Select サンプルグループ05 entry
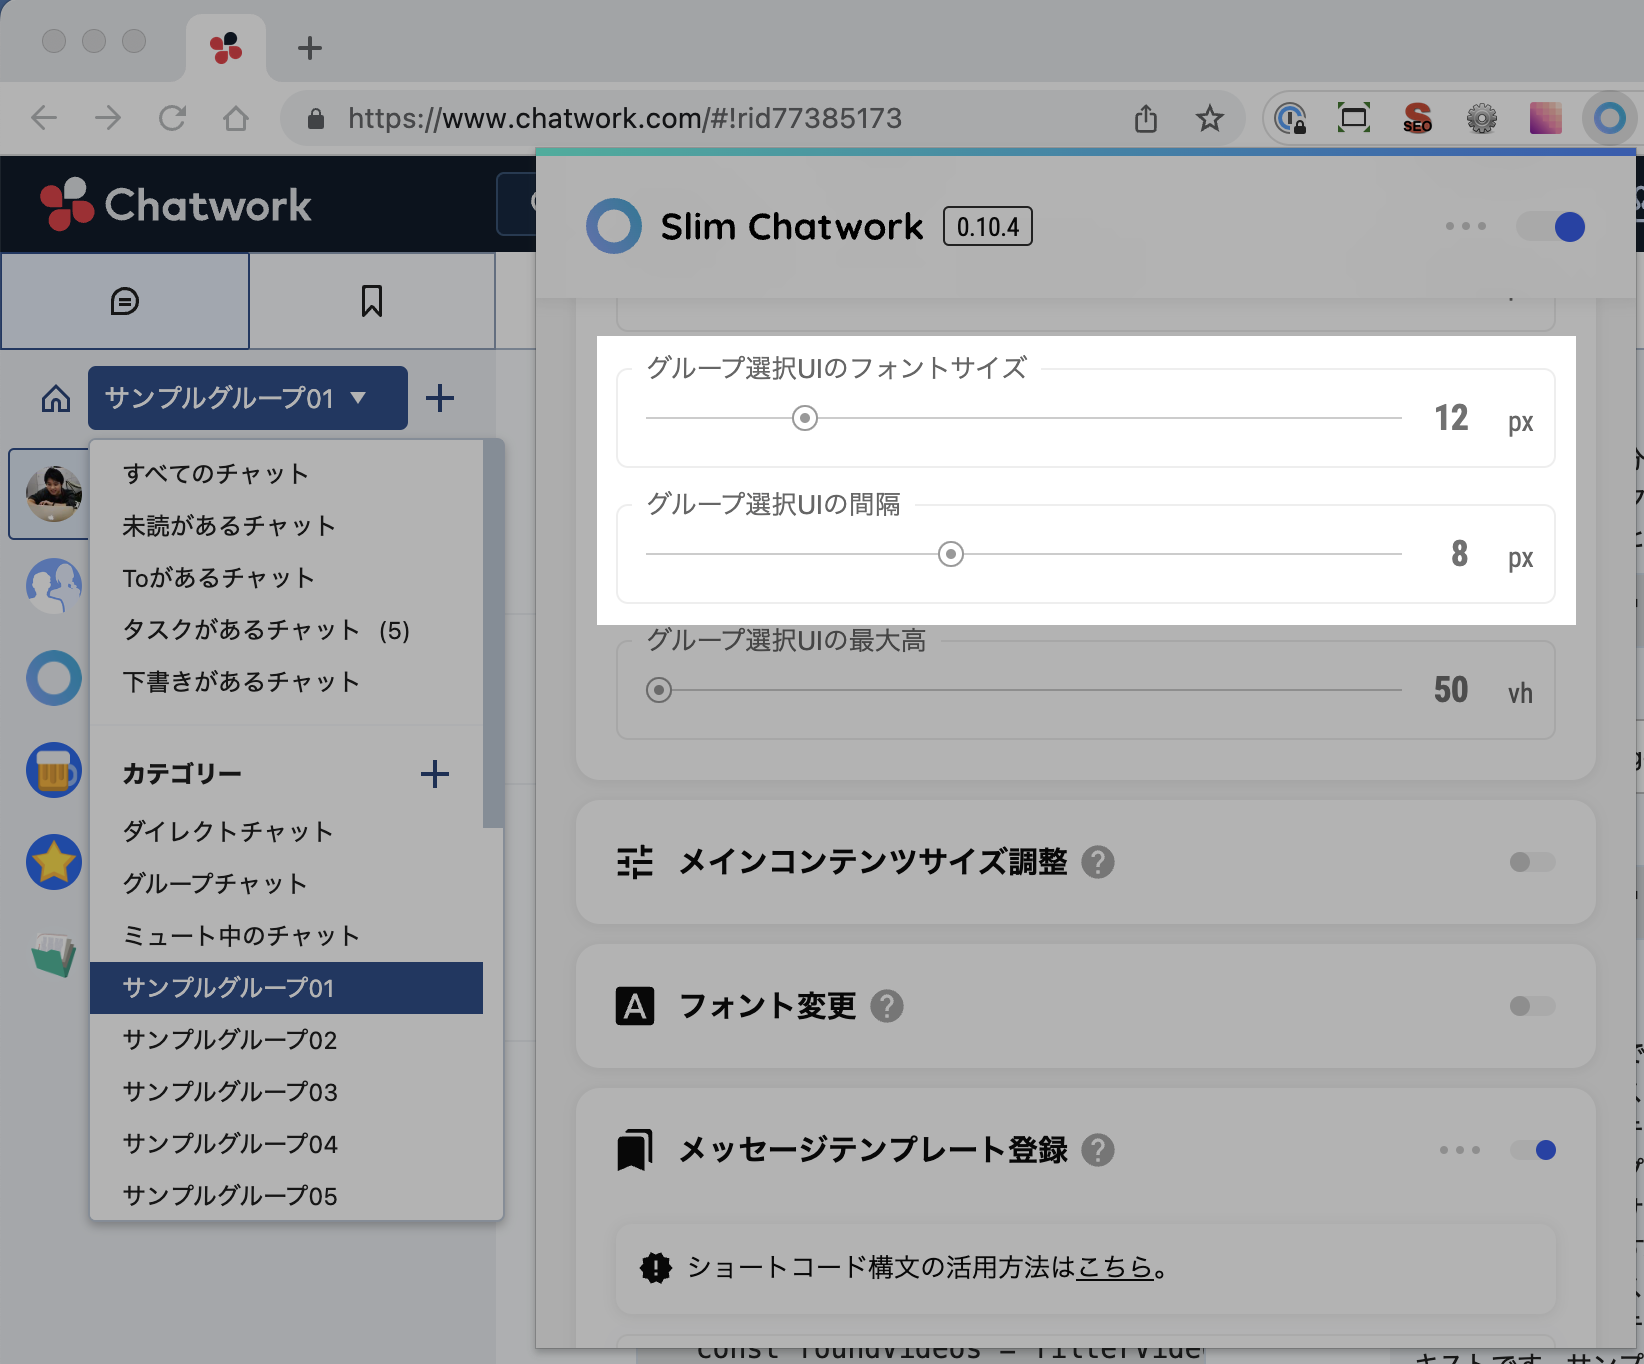 click(286, 1196)
